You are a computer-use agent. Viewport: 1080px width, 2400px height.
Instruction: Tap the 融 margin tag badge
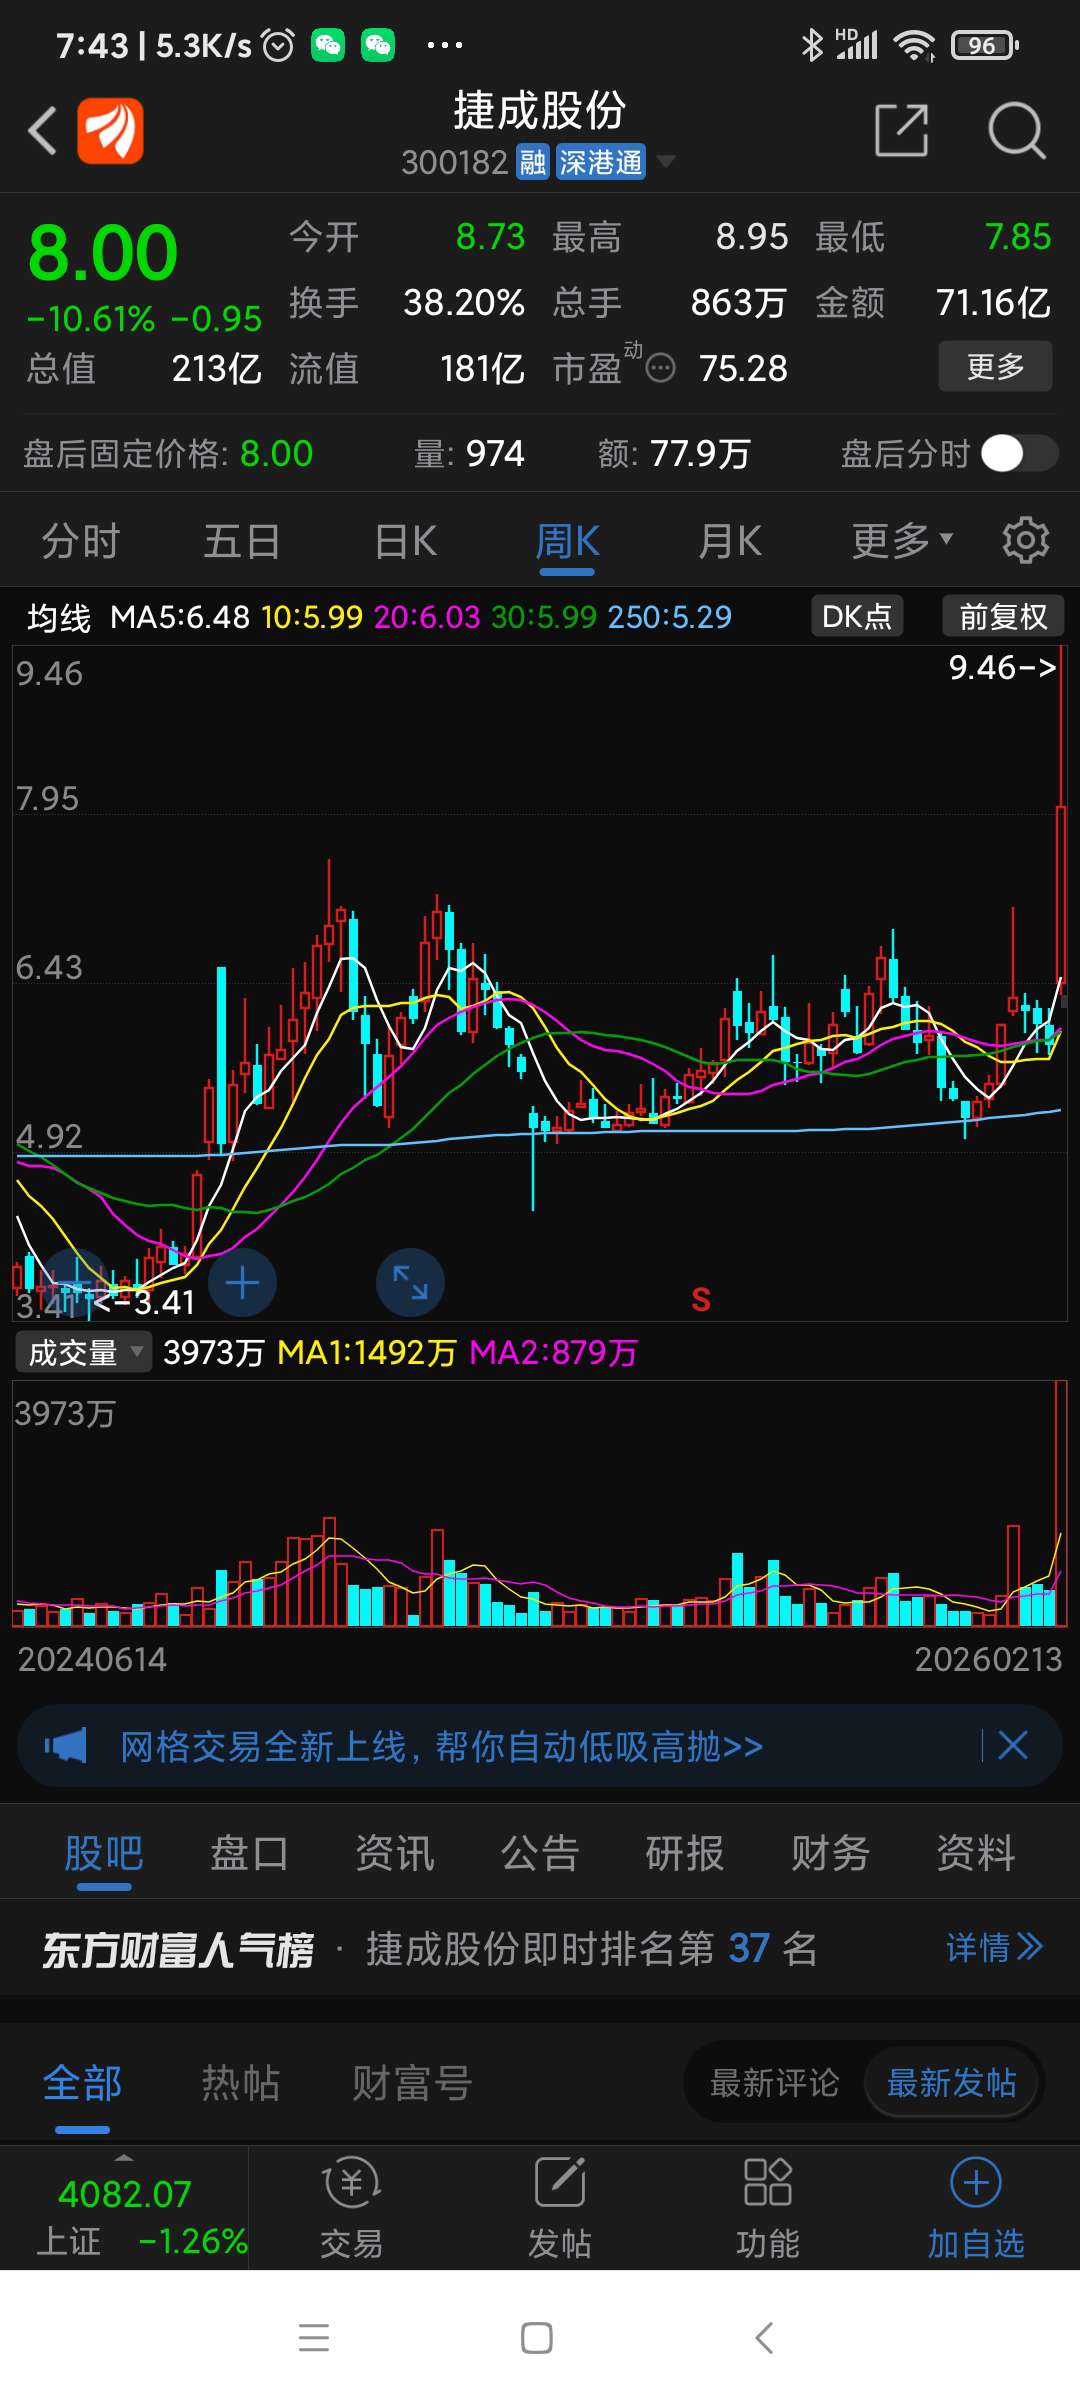coord(532,162)
